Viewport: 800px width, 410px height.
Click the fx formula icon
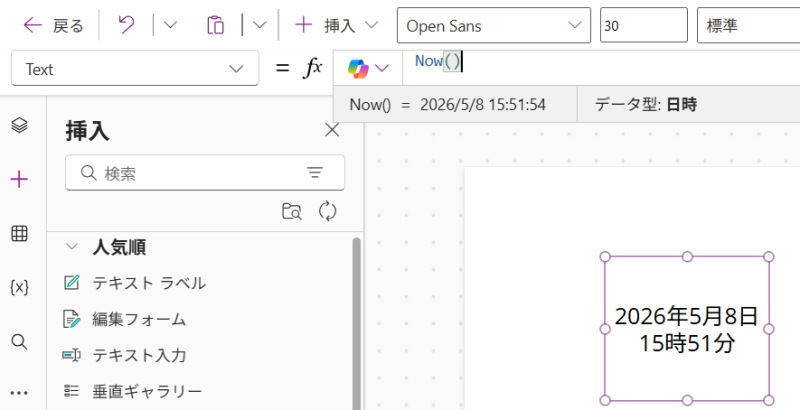(312, 68)
